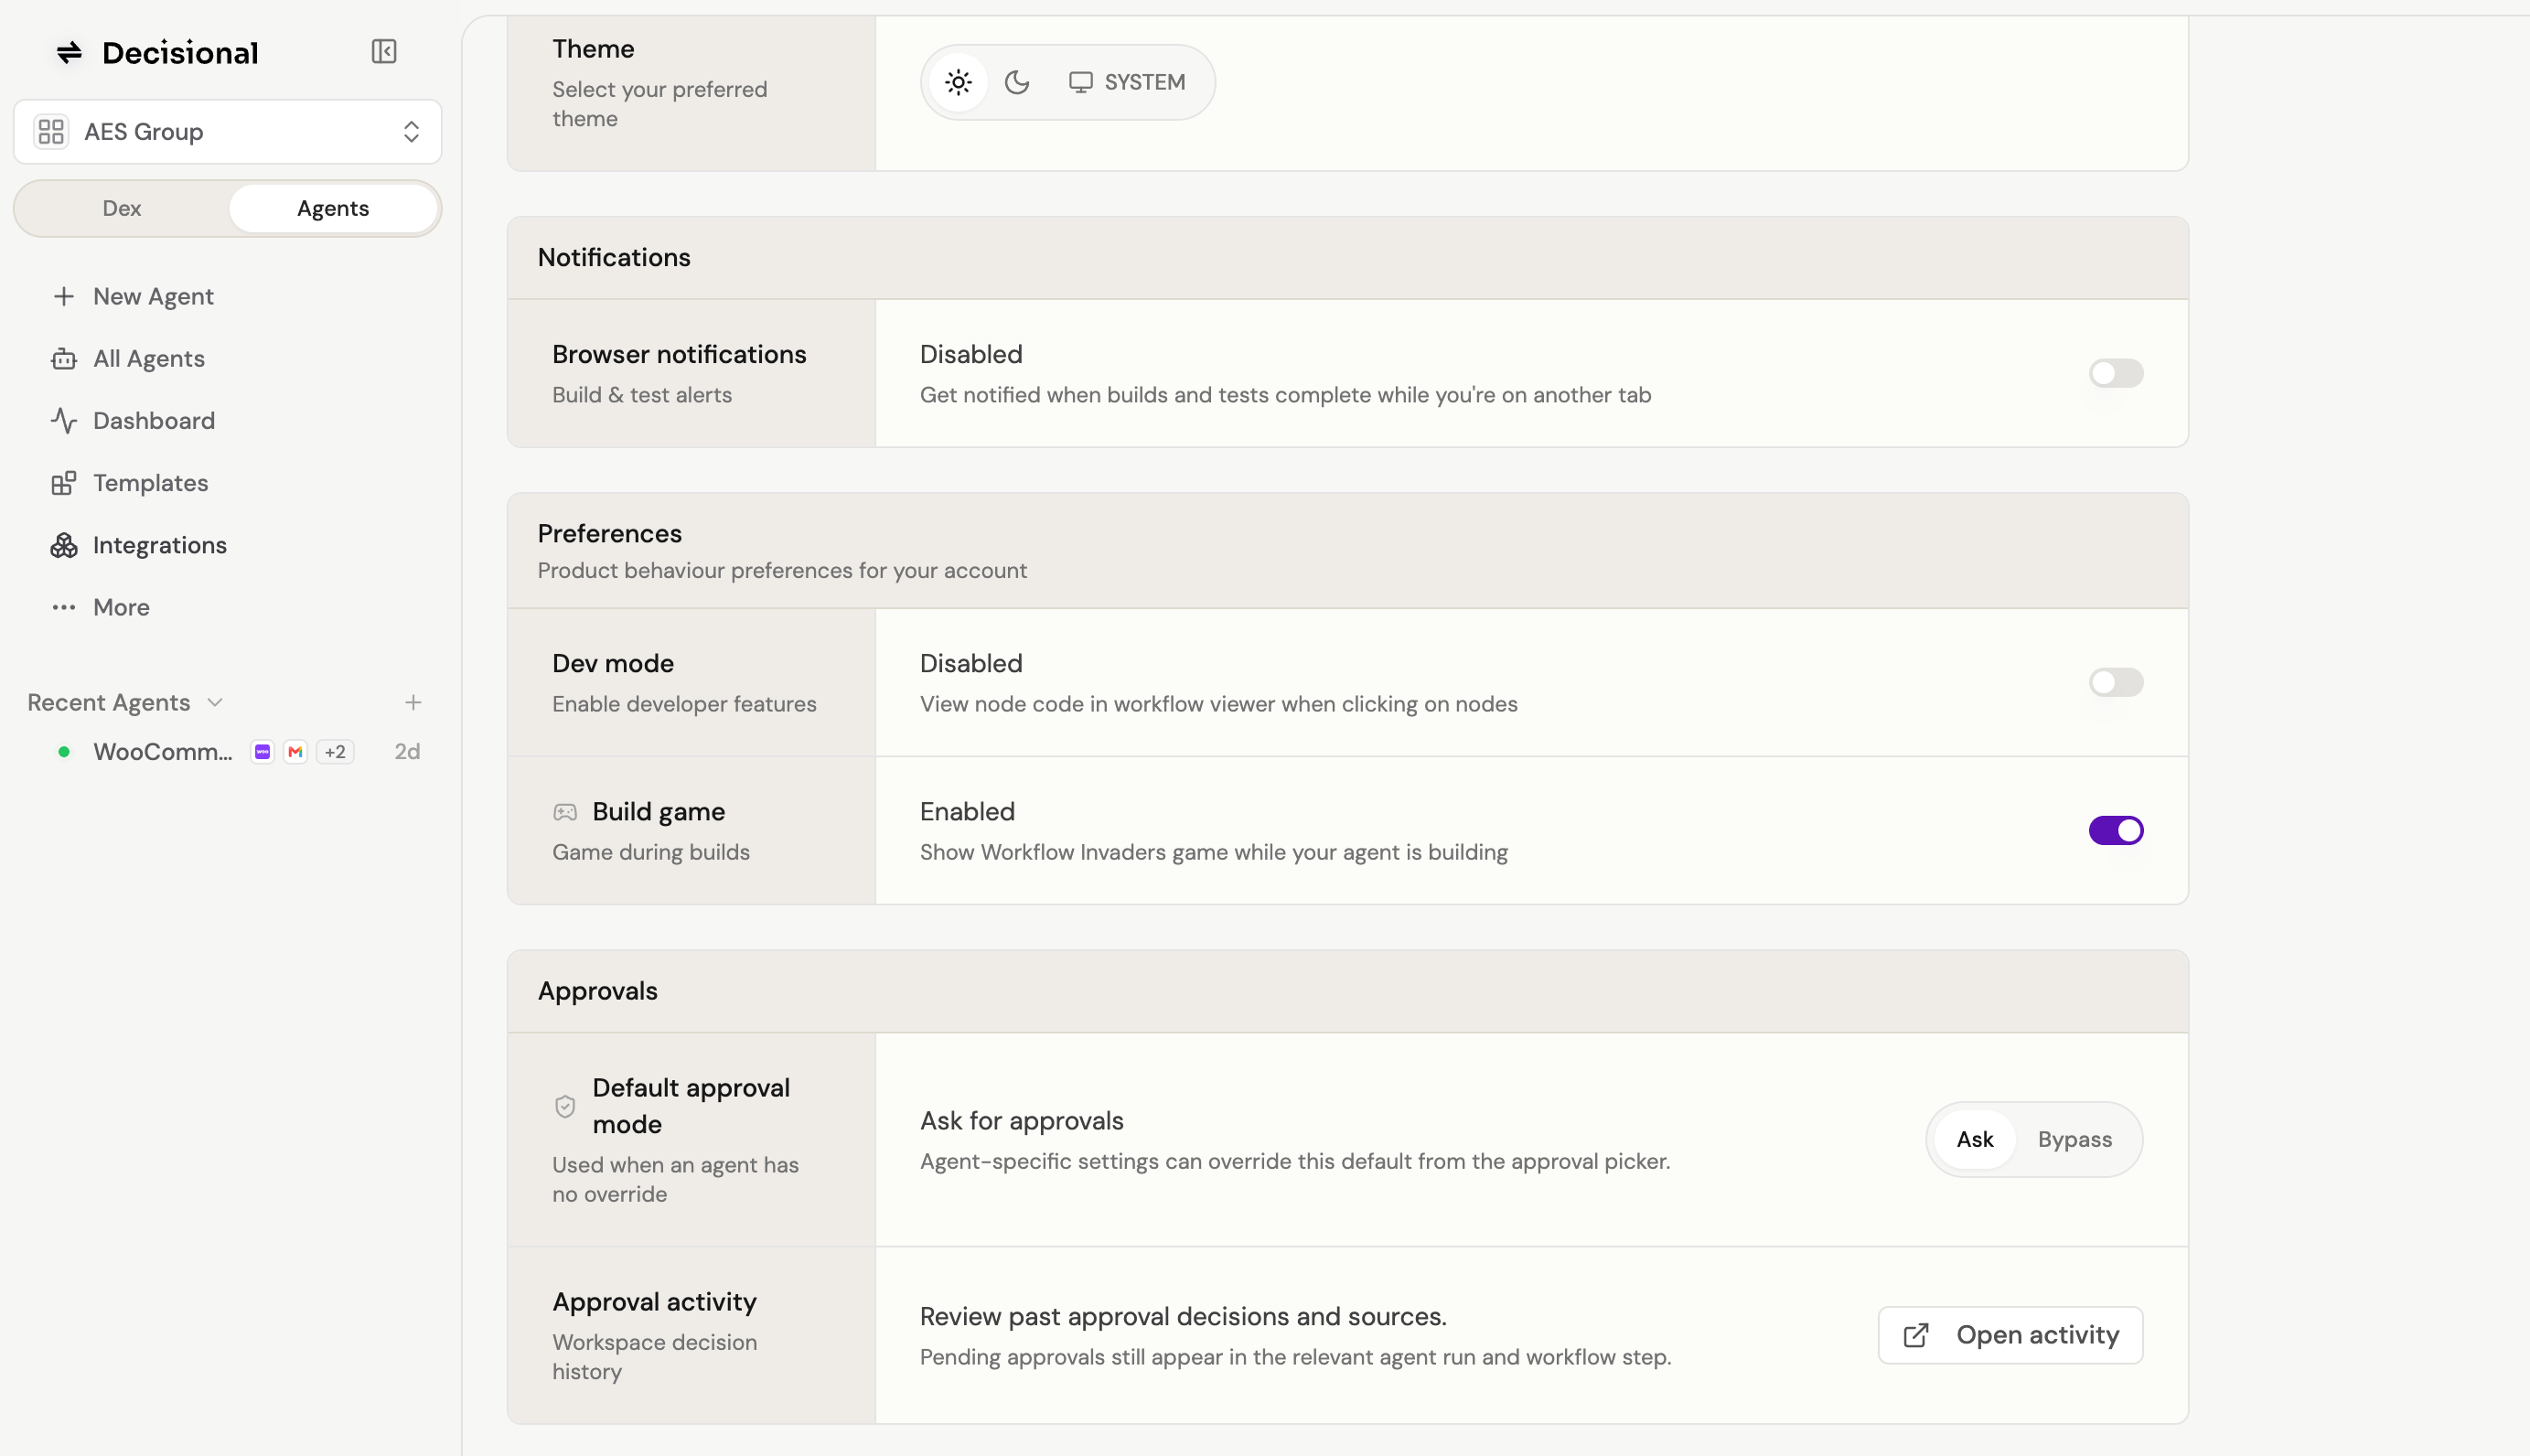Image resolution: width=2530 pixels, height=1456 pixels.
Task: Go to All Agents
Action: (x=149, y=358)
